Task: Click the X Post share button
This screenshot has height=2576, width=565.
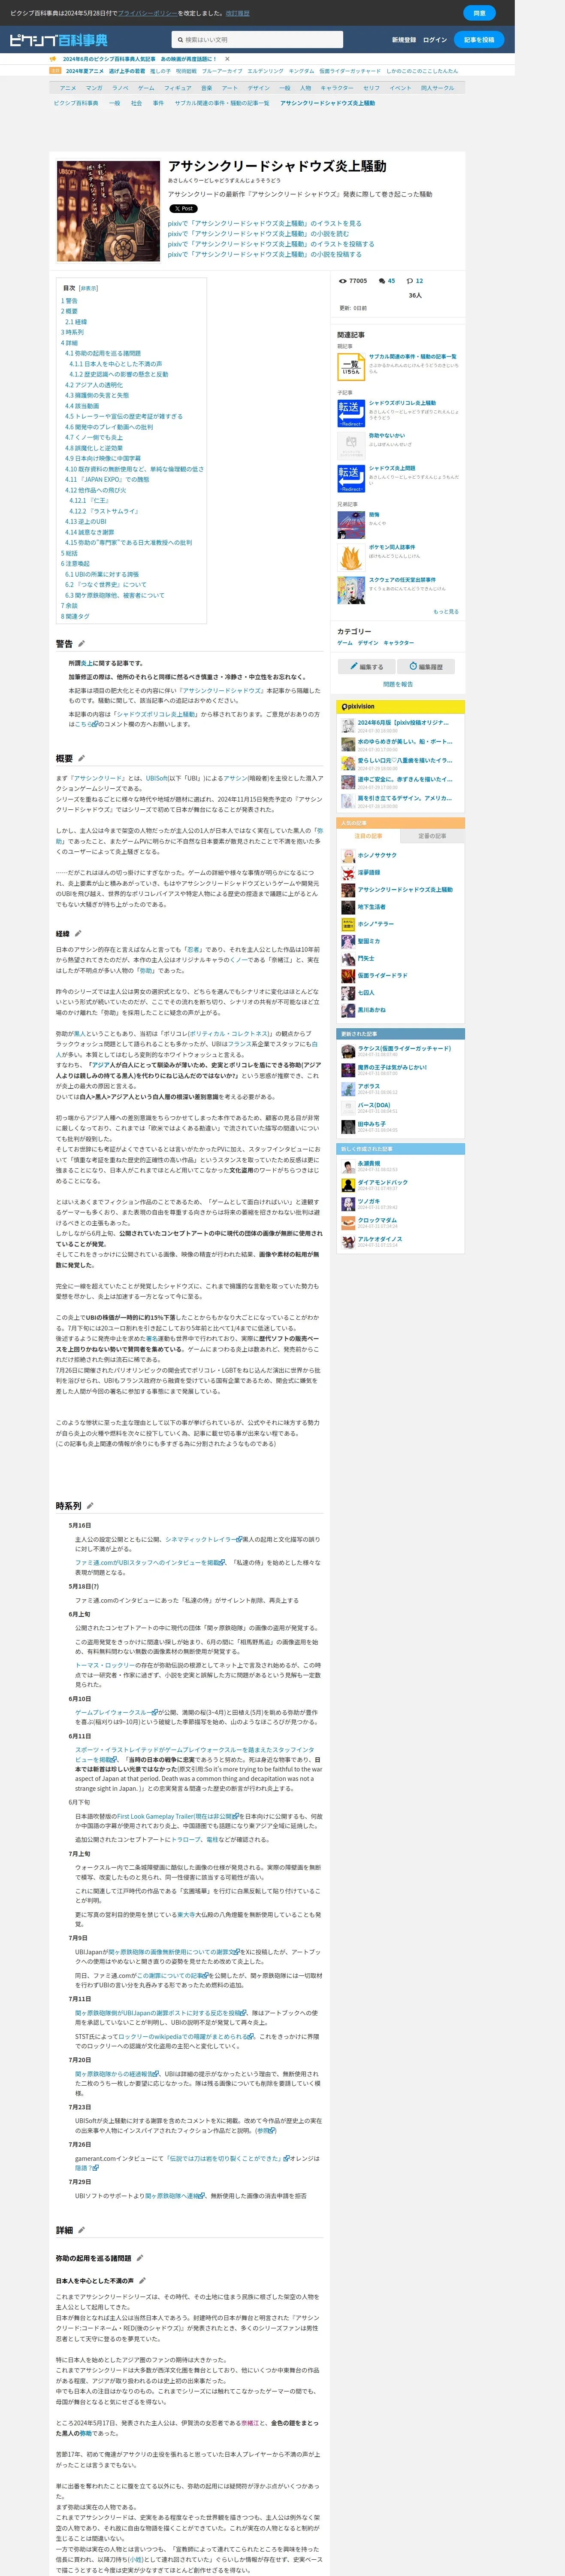Action: click(x=183, y=209)
